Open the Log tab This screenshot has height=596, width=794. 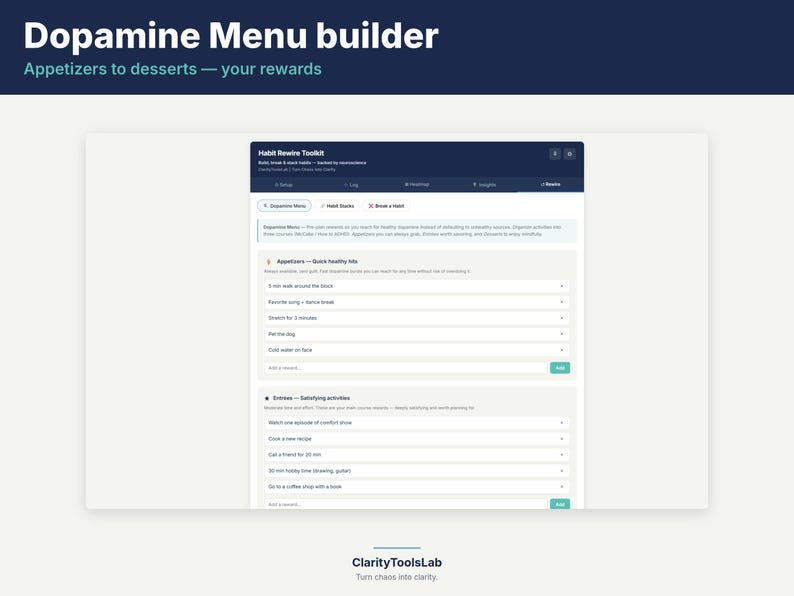point(350,185)
